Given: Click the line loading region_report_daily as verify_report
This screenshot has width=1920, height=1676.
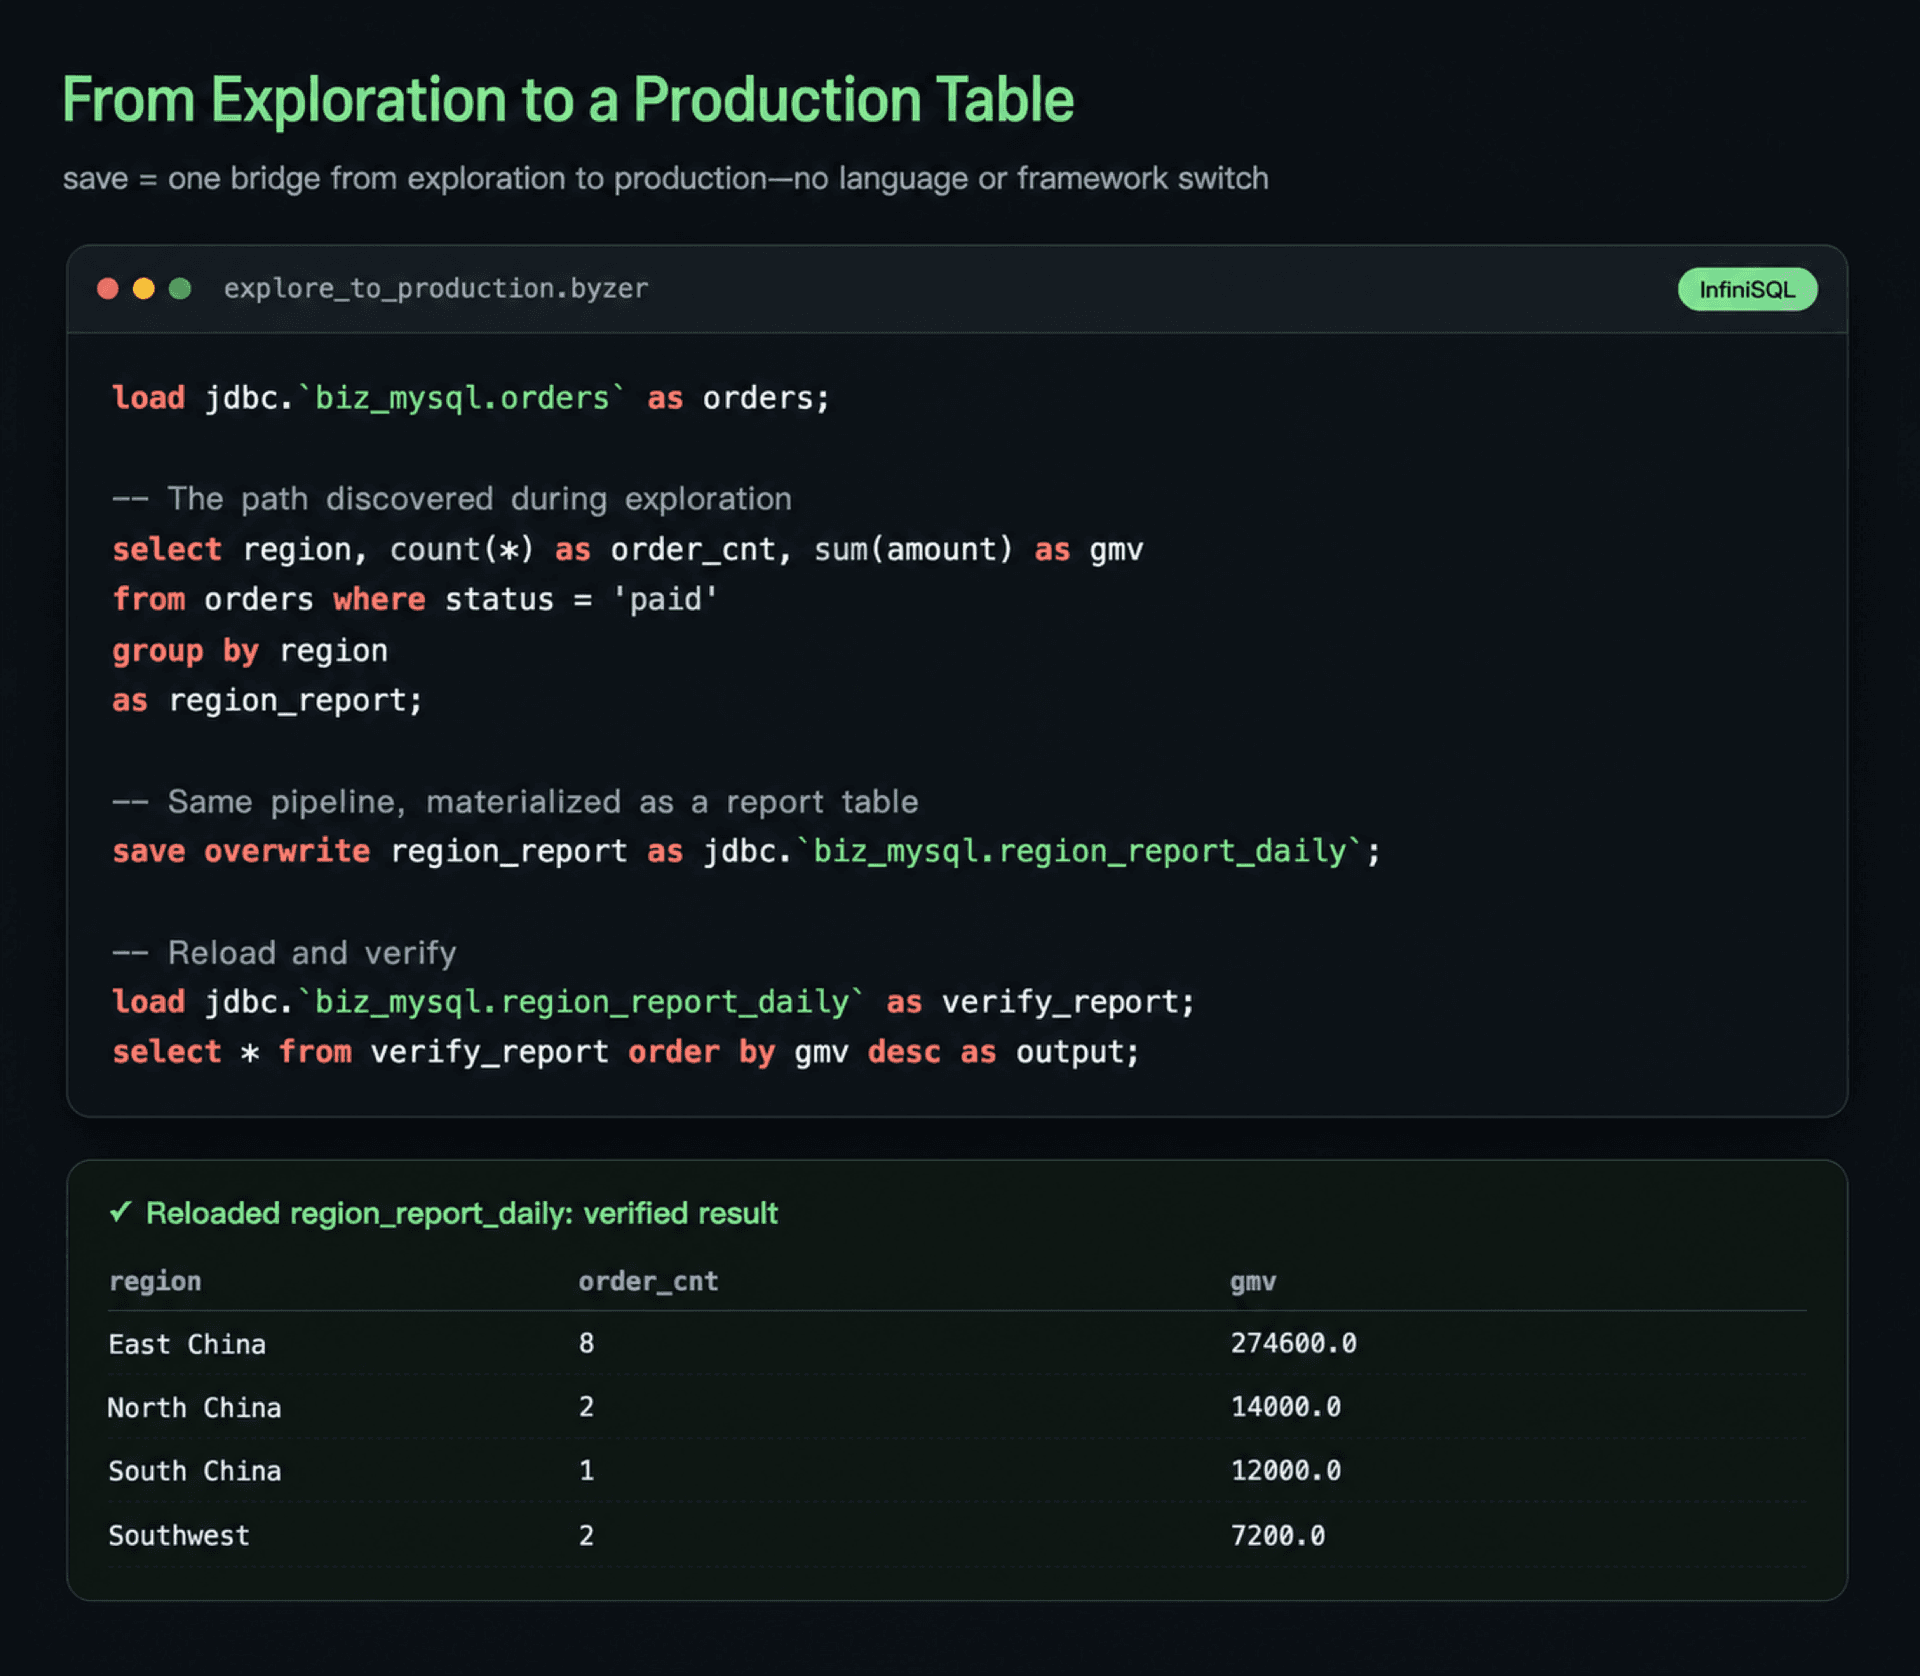Looking at the screenshot, I should pyautogui.click(x=653, y=1001).
